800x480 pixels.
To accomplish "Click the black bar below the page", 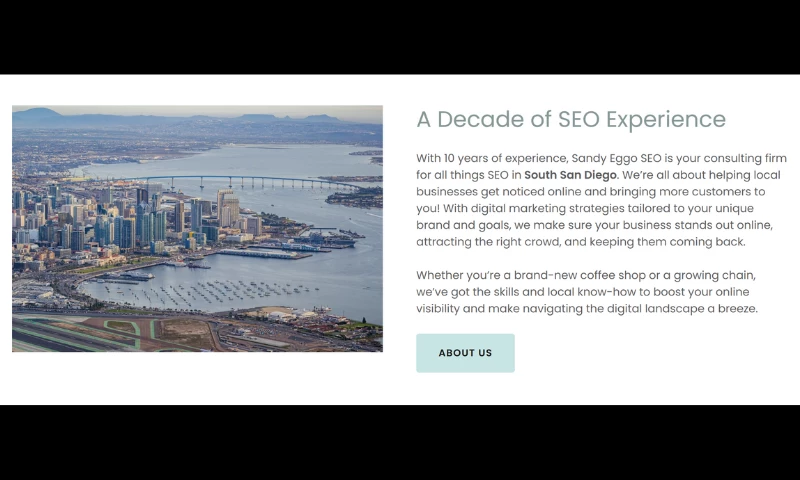I will point(400,442).
